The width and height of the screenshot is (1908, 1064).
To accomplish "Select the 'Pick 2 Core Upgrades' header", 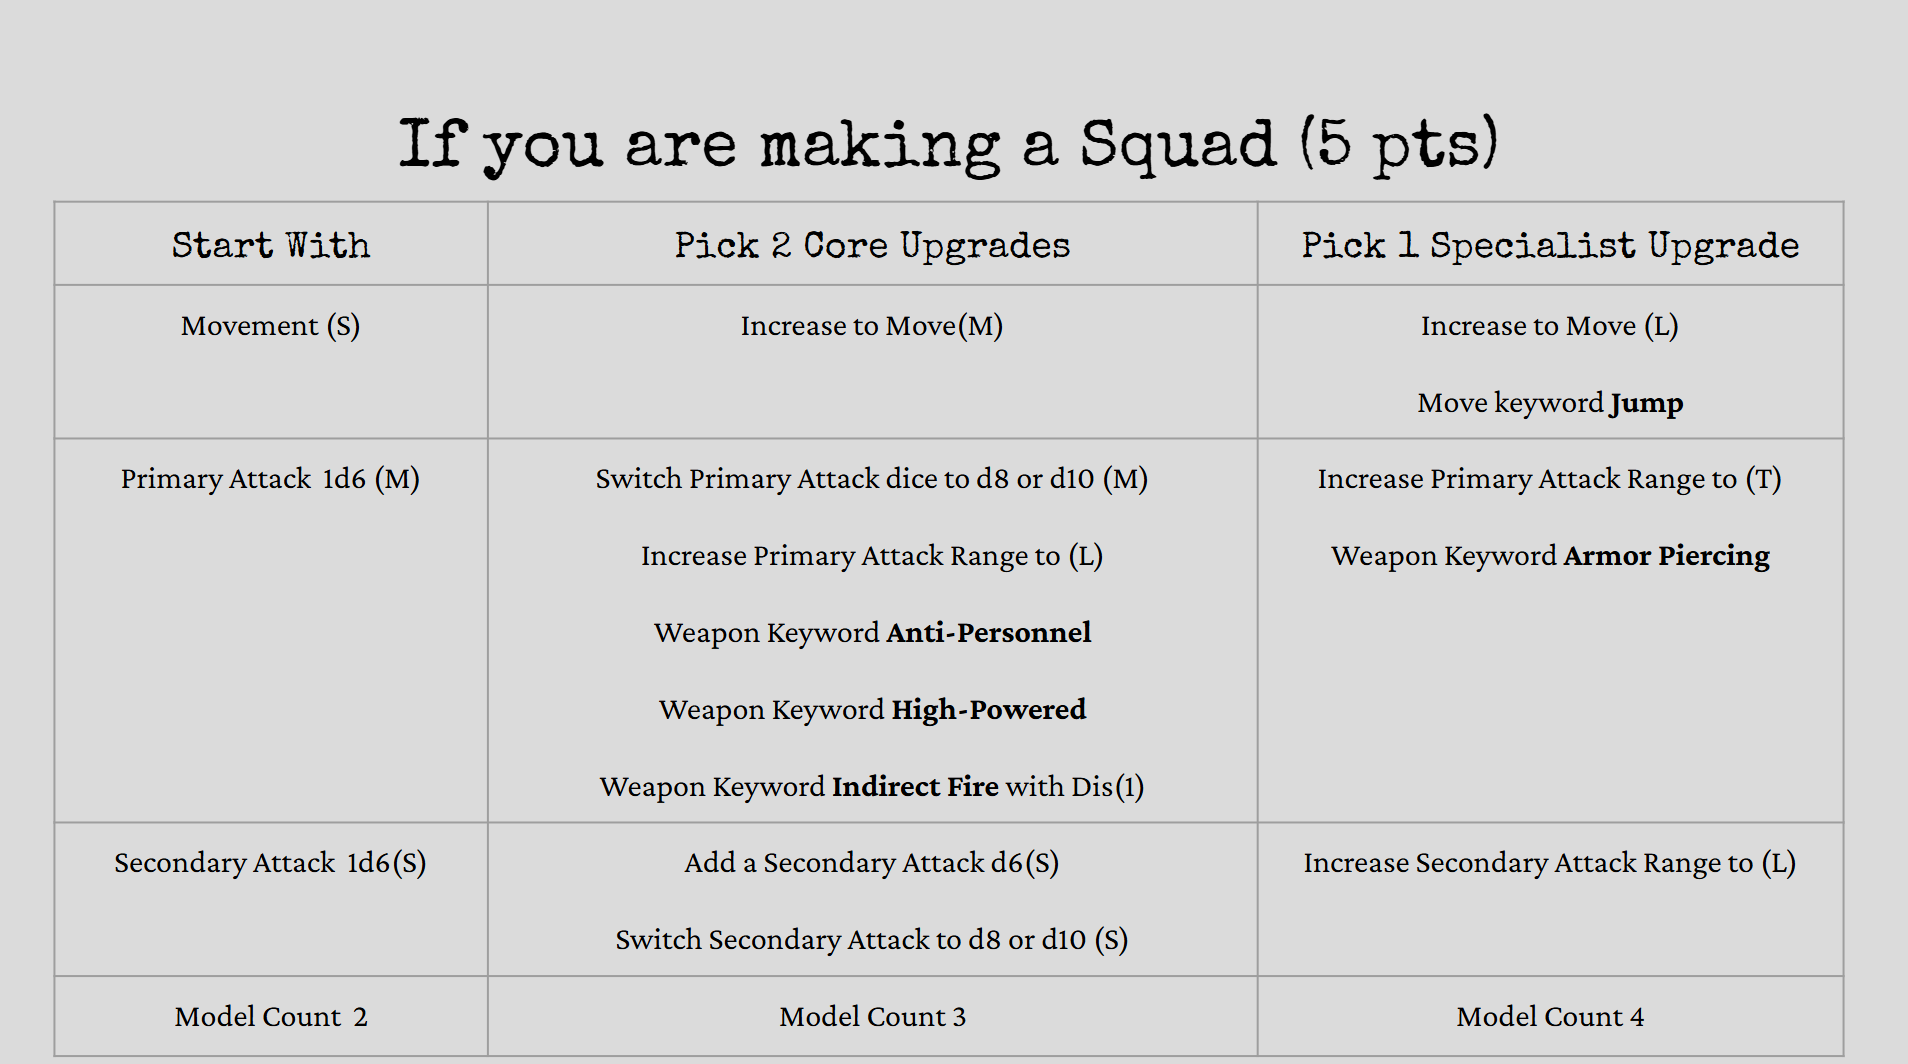I will (872, 245).
